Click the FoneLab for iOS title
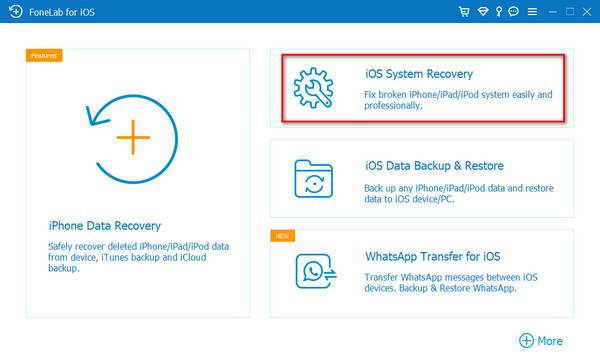The width and height of the screenshot is (600, 363). point(62,12)
